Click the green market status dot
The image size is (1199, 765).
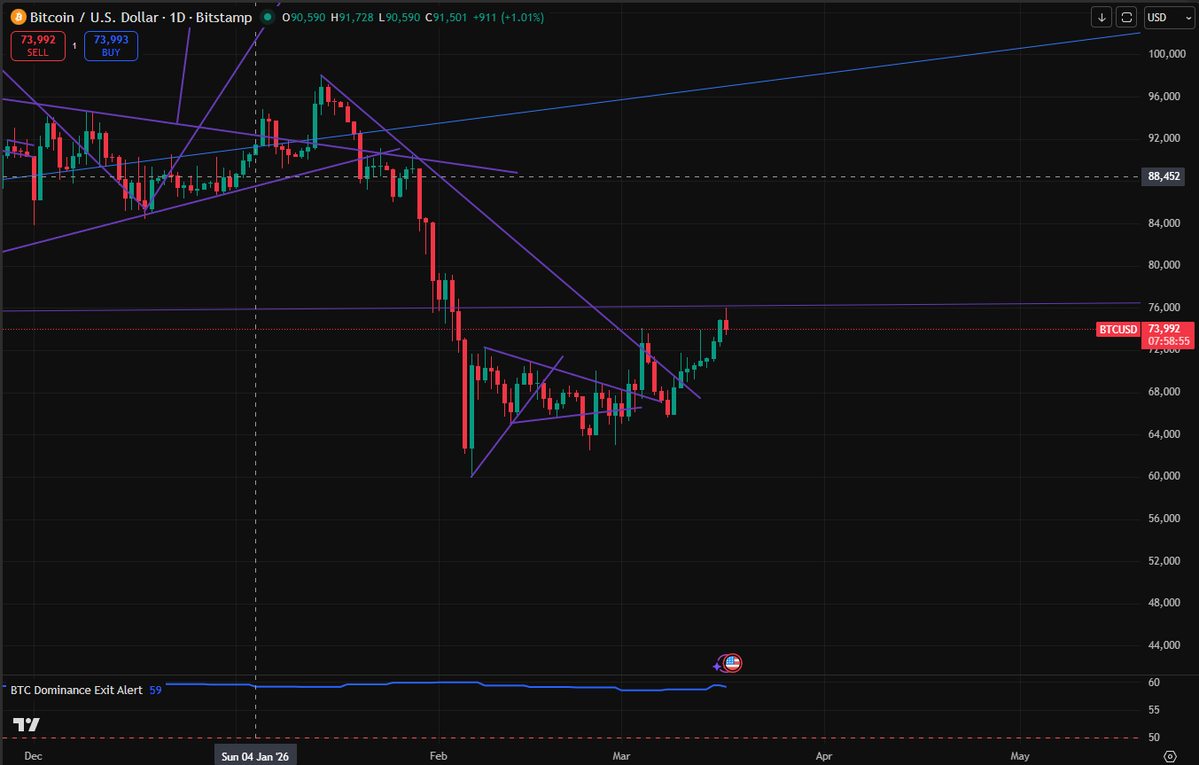pyautogui.click(x=267, y=17)
